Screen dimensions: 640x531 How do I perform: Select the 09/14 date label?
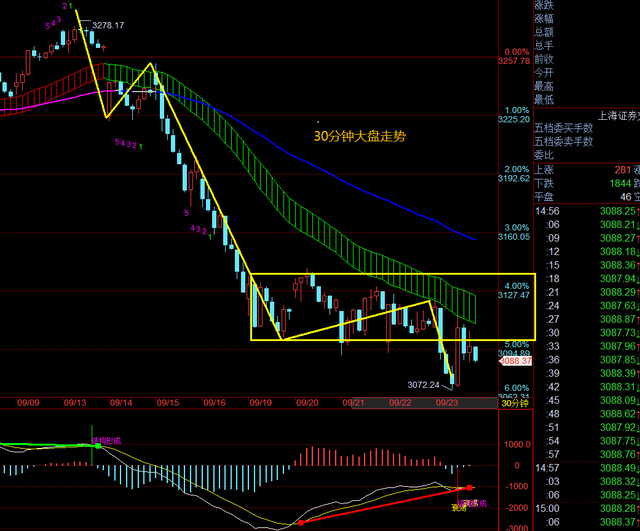click(121, 403)
